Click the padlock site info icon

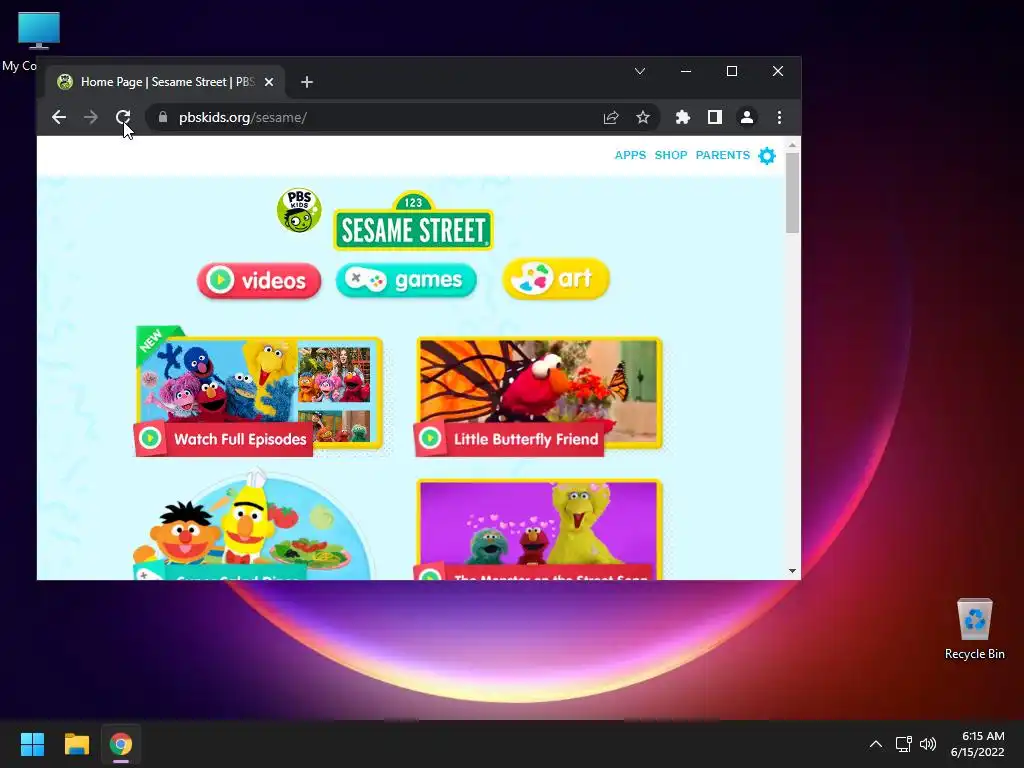coord(163,118)
